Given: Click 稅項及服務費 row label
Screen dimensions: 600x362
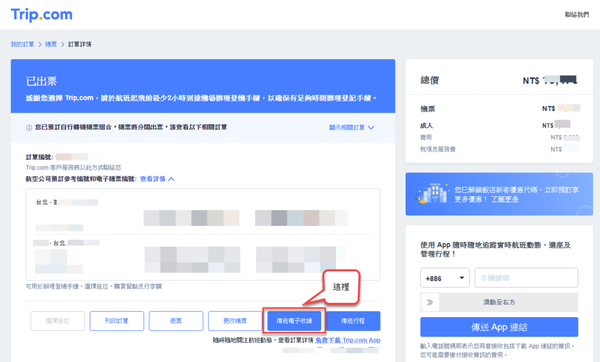Looking at the screenshot, I should click(438, 149).
